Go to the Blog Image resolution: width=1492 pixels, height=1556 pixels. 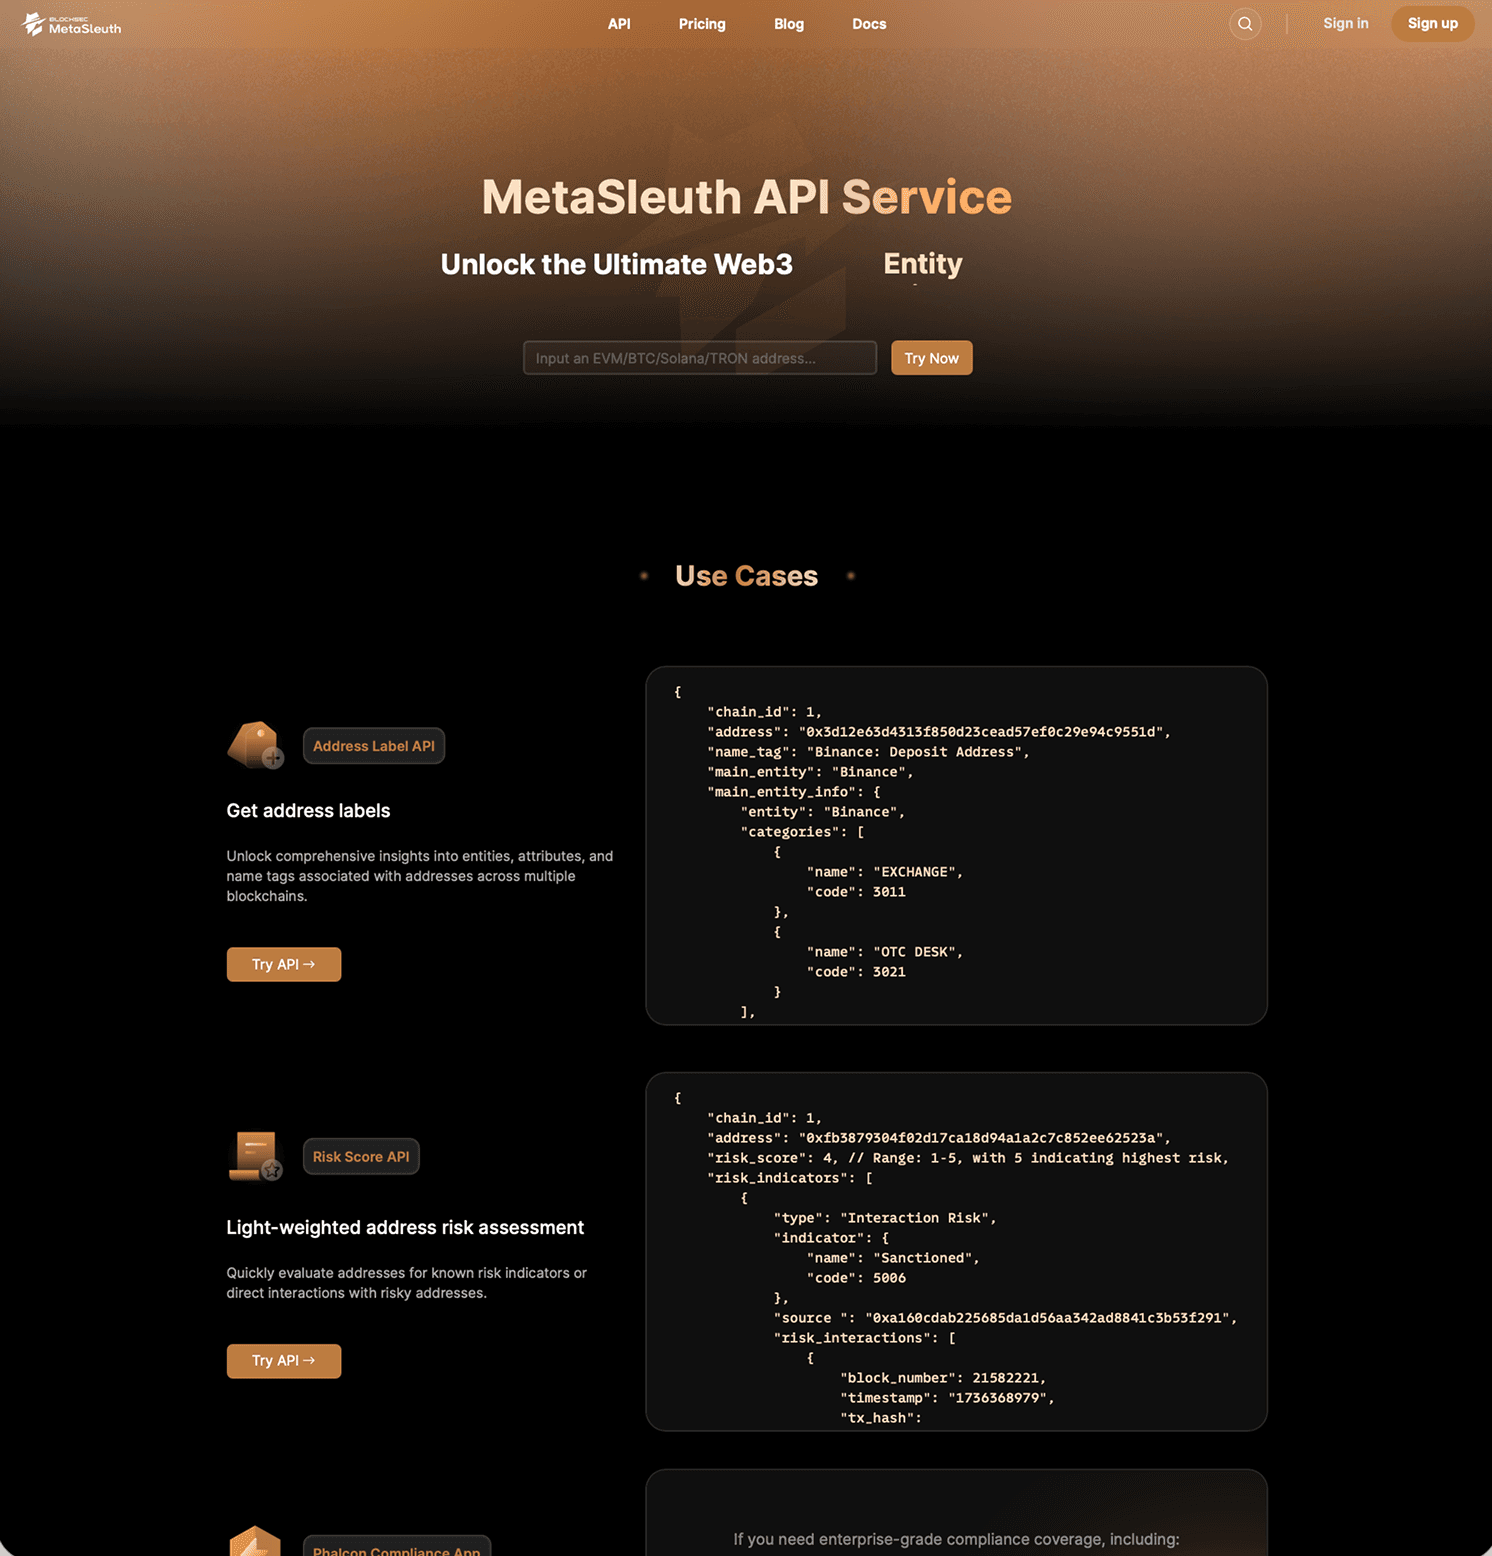click(x=789, y=24)
